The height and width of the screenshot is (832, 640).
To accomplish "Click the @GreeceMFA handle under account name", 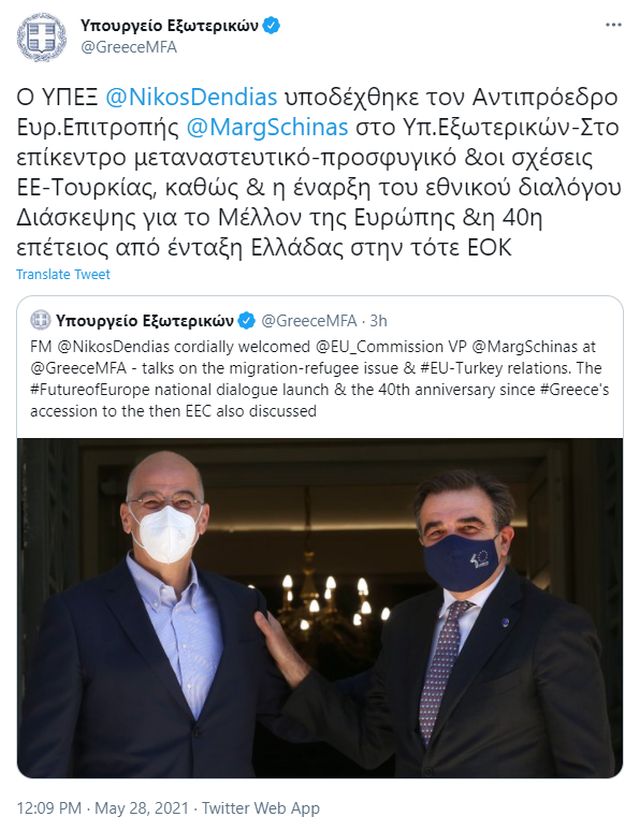I will coord(129,47).
